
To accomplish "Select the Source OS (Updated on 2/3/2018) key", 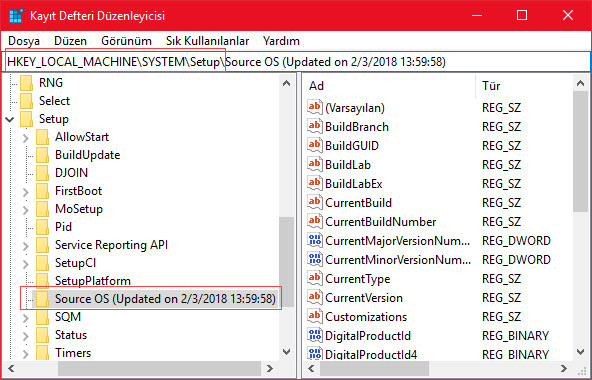I will point(165,299).
